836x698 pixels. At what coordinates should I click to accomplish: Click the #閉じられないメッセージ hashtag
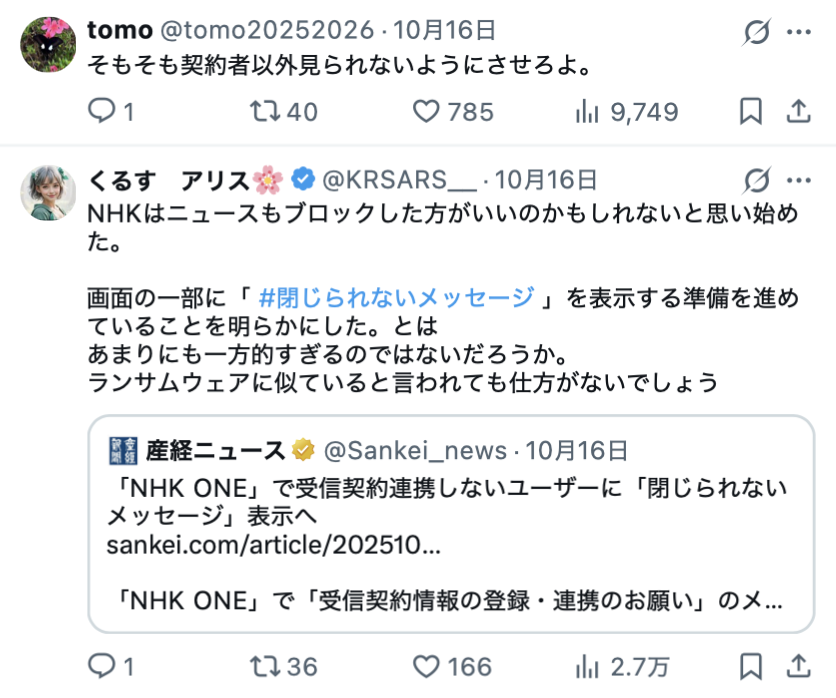tap(395, 297)
